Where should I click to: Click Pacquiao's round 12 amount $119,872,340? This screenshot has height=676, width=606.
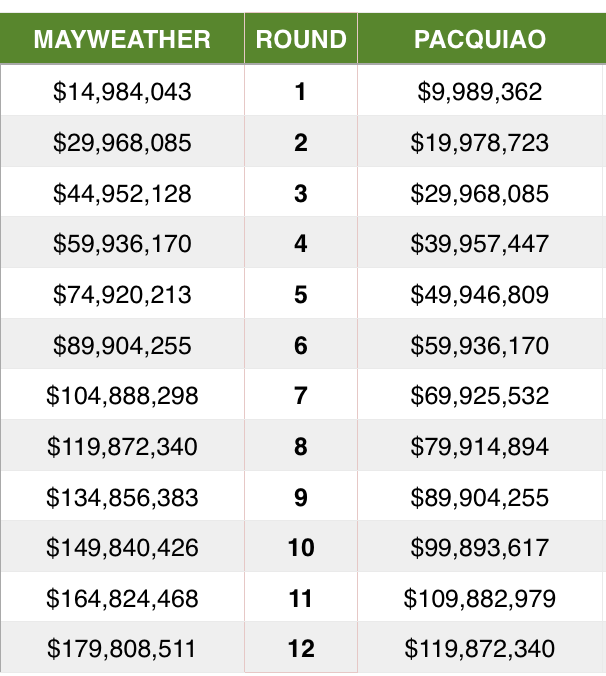[x=480, y=648]
